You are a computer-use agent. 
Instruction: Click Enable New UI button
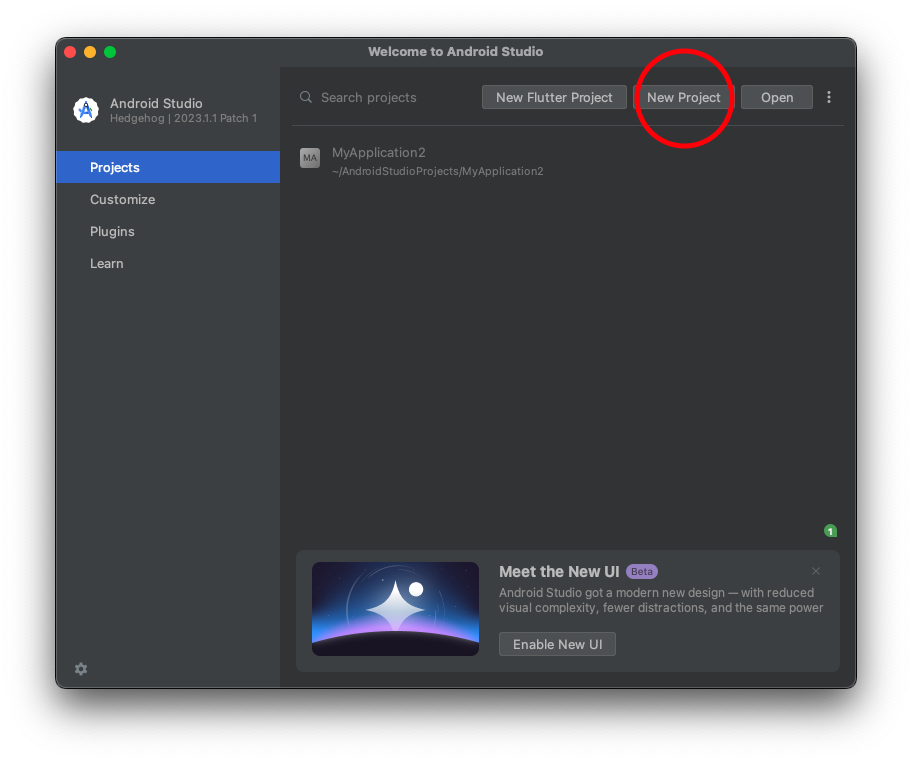[x=557, y=644]
